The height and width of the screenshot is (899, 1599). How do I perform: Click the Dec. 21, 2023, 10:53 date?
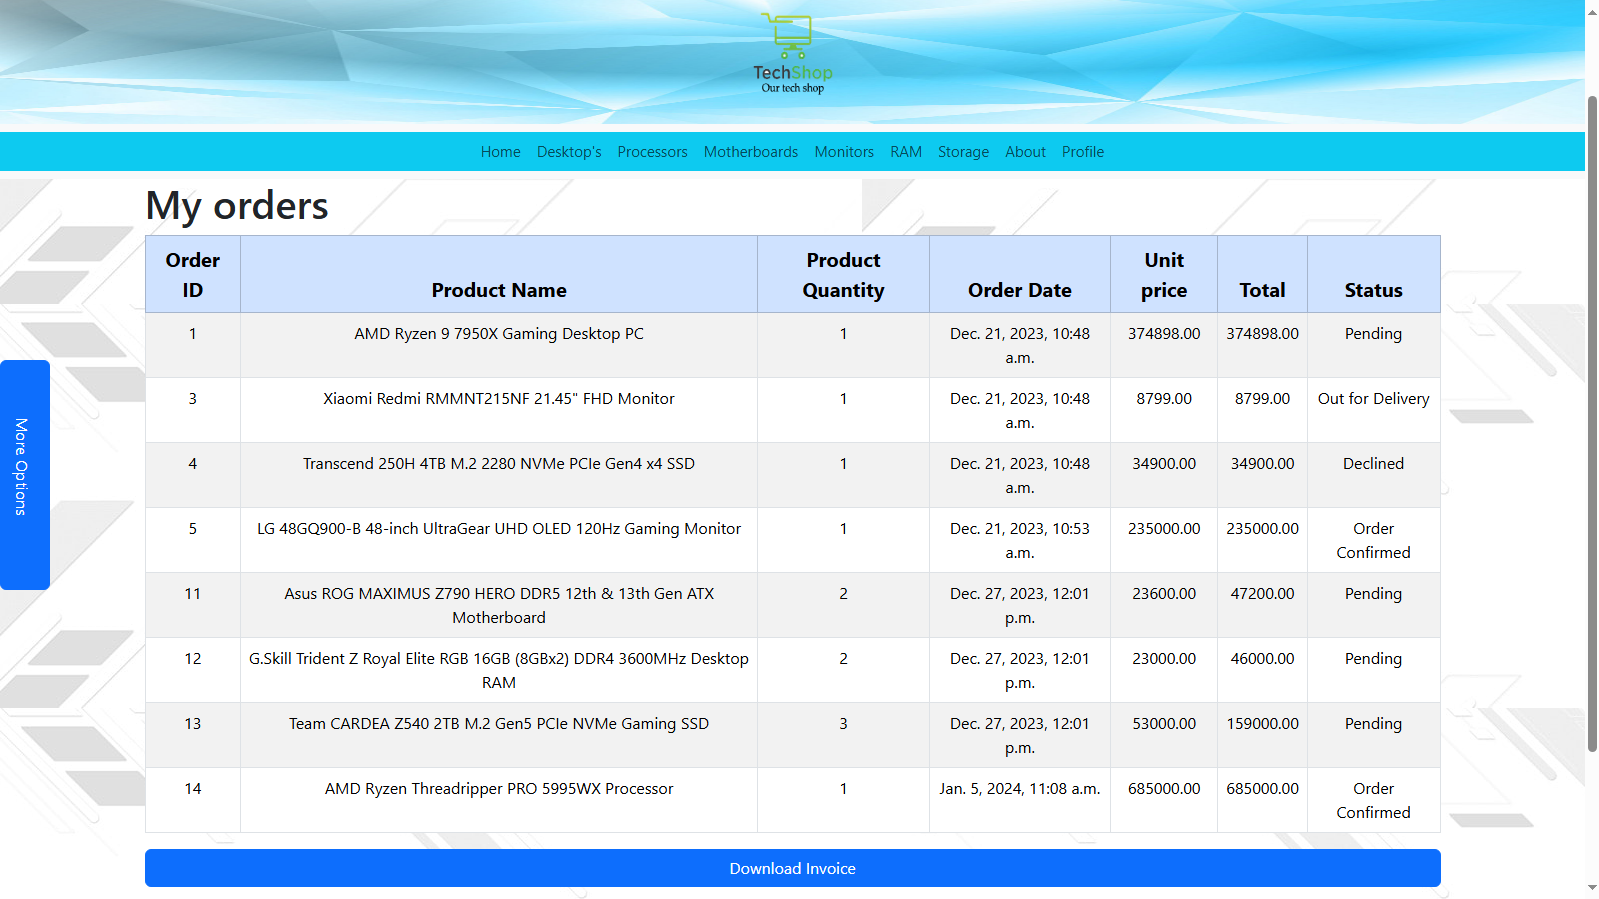point(1020,541)
